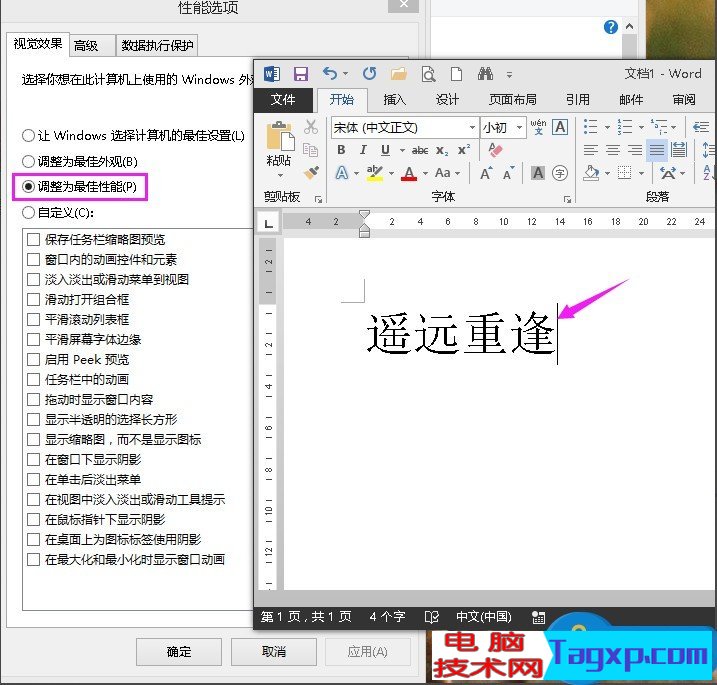This screenshot has height=685, width=717.
Task: Decrease font size with shrink font
Action: point(508,173)
